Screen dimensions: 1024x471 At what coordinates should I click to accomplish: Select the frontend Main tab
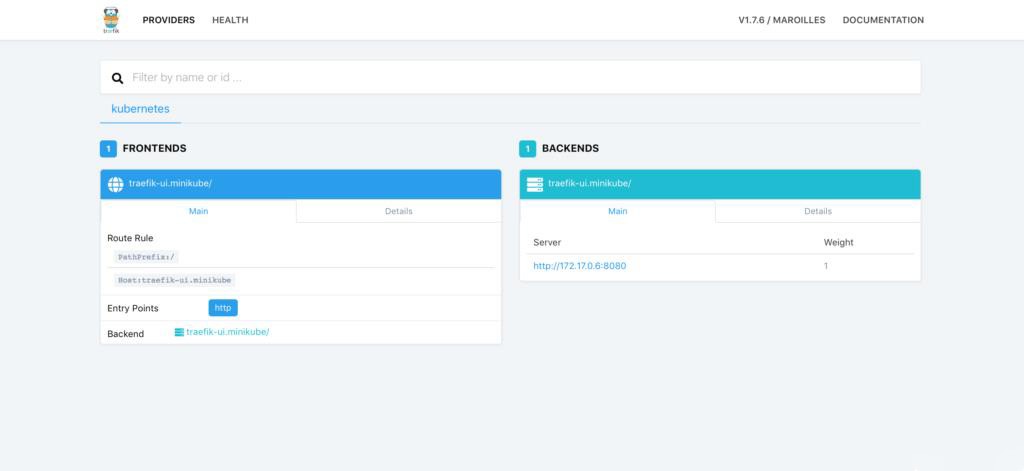click(198, 211)
